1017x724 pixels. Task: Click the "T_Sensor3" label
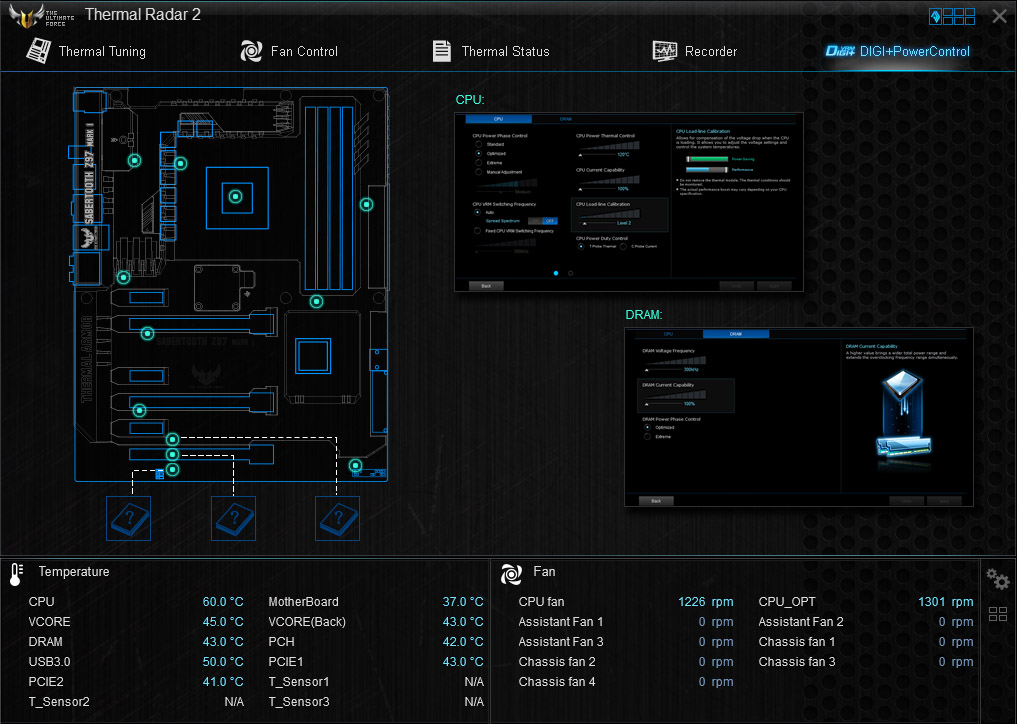click(299, 702)
